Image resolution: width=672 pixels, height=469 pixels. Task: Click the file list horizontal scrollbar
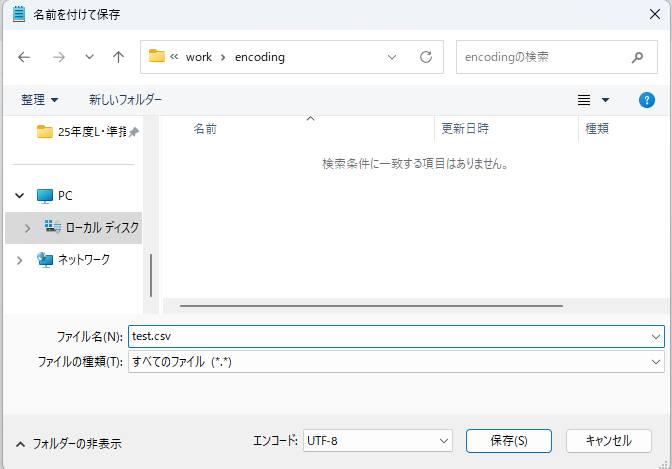click(x=371, y=306)
